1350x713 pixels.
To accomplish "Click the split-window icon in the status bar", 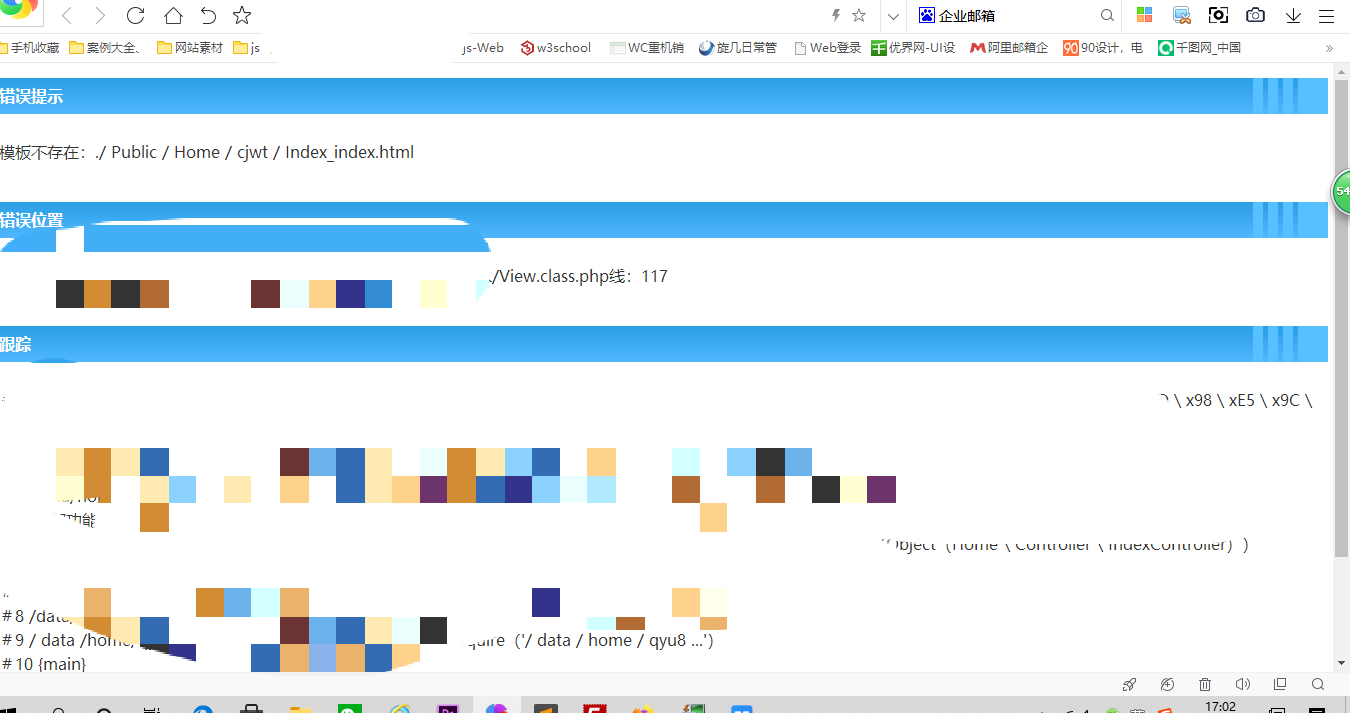I will coord(1280,684).
